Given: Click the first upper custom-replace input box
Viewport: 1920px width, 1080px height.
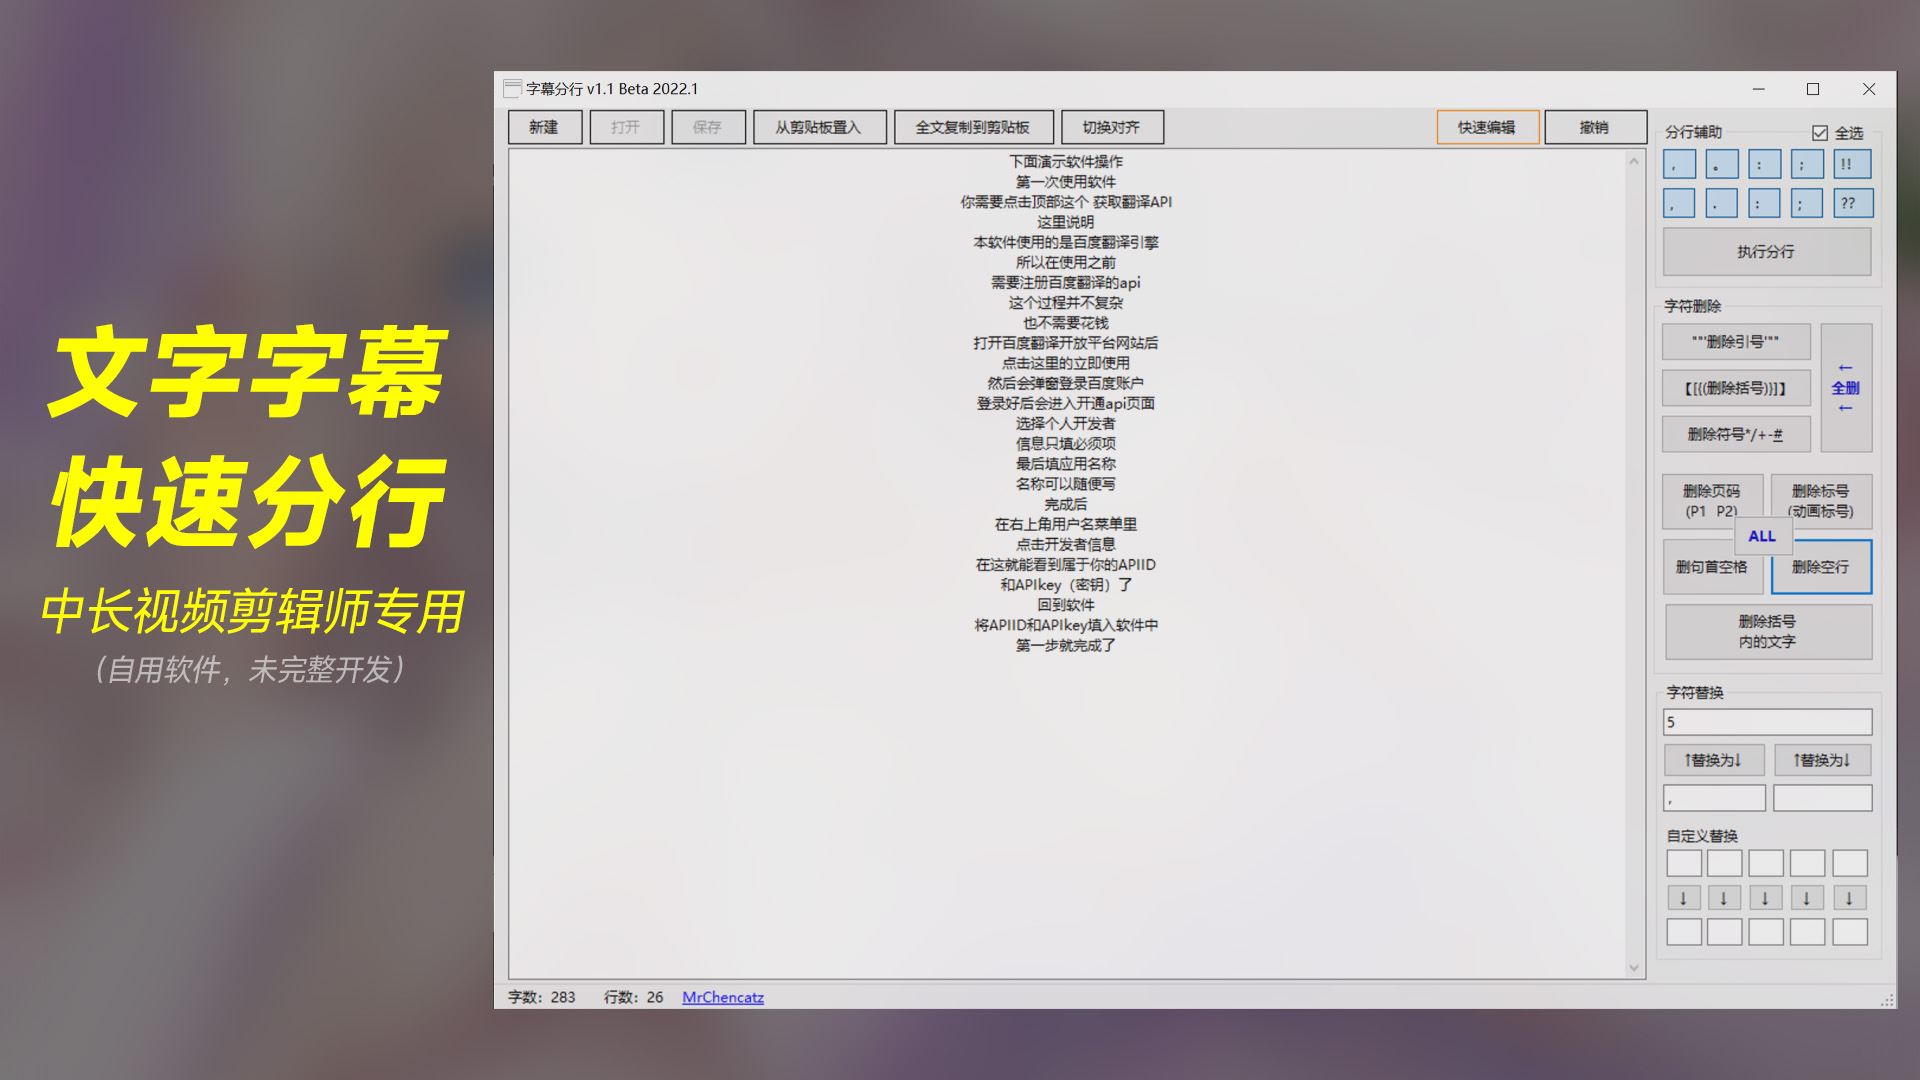Looking at the screenshot, I should point(1684,863).
